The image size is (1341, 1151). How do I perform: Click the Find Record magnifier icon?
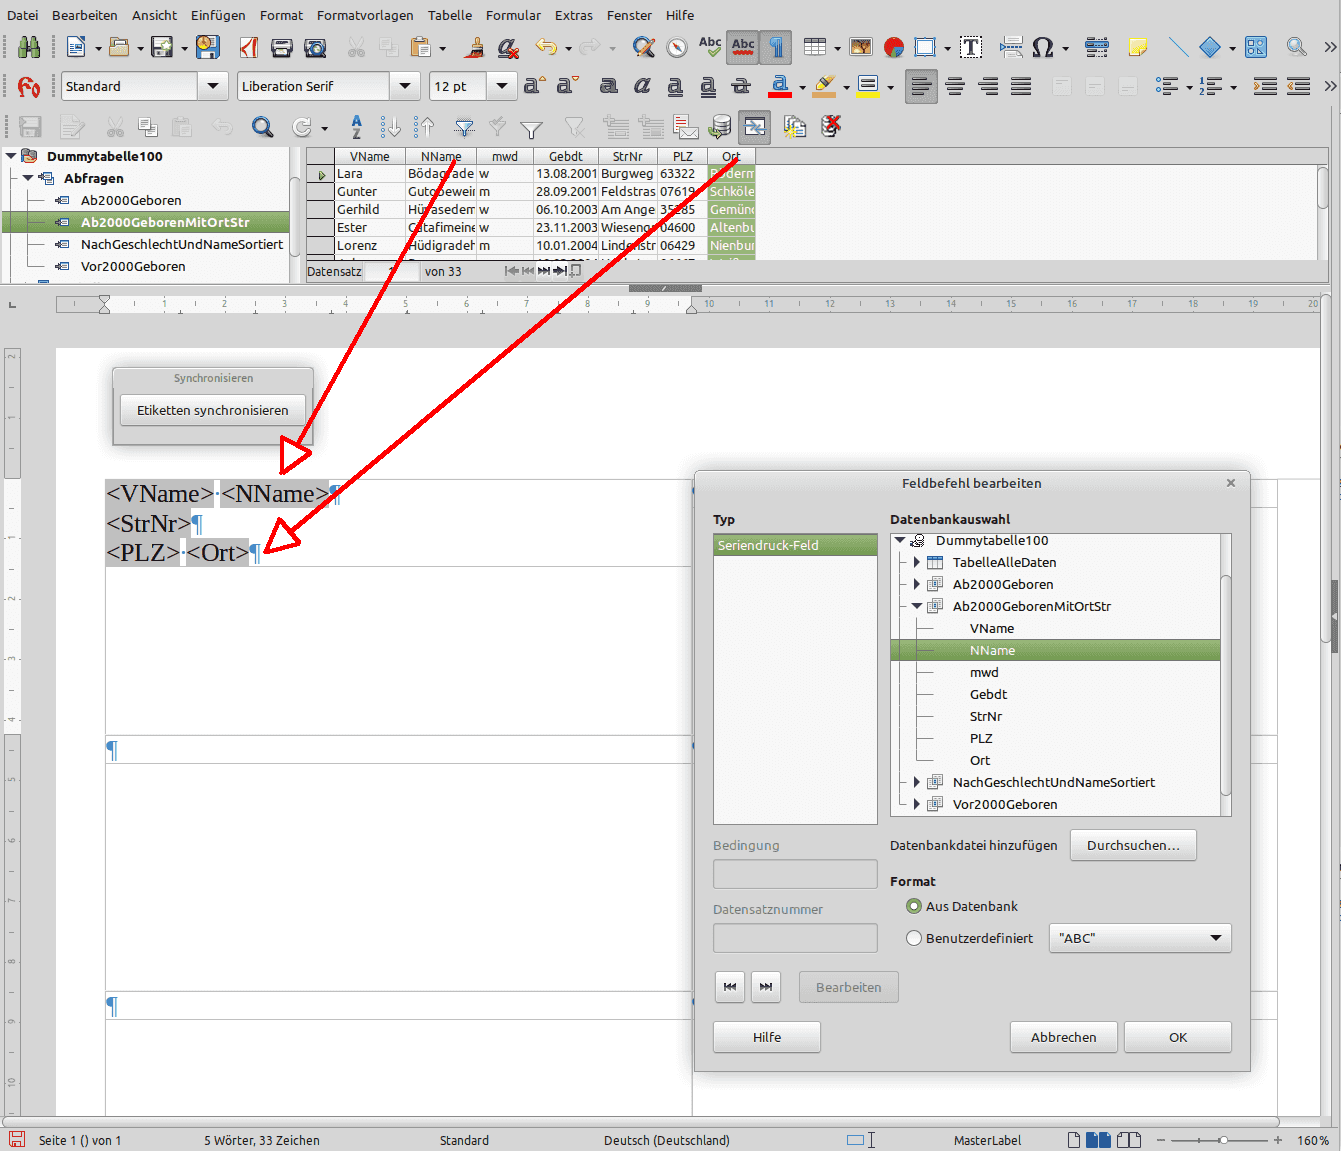(262, 127)
